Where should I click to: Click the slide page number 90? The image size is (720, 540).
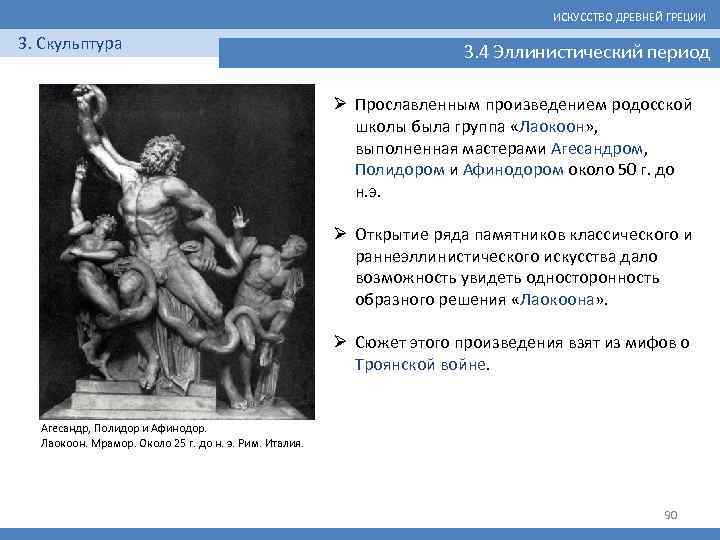click(x=670, y=515)
